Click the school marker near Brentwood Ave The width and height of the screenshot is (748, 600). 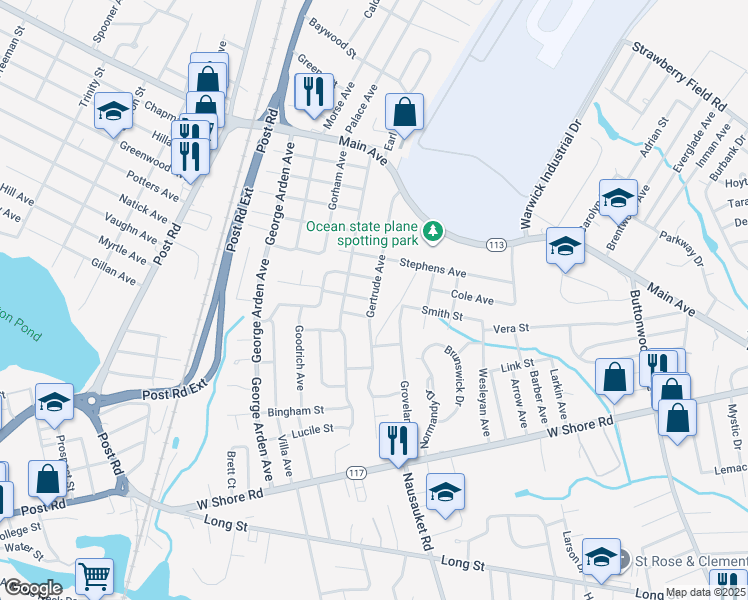[618, 202]
